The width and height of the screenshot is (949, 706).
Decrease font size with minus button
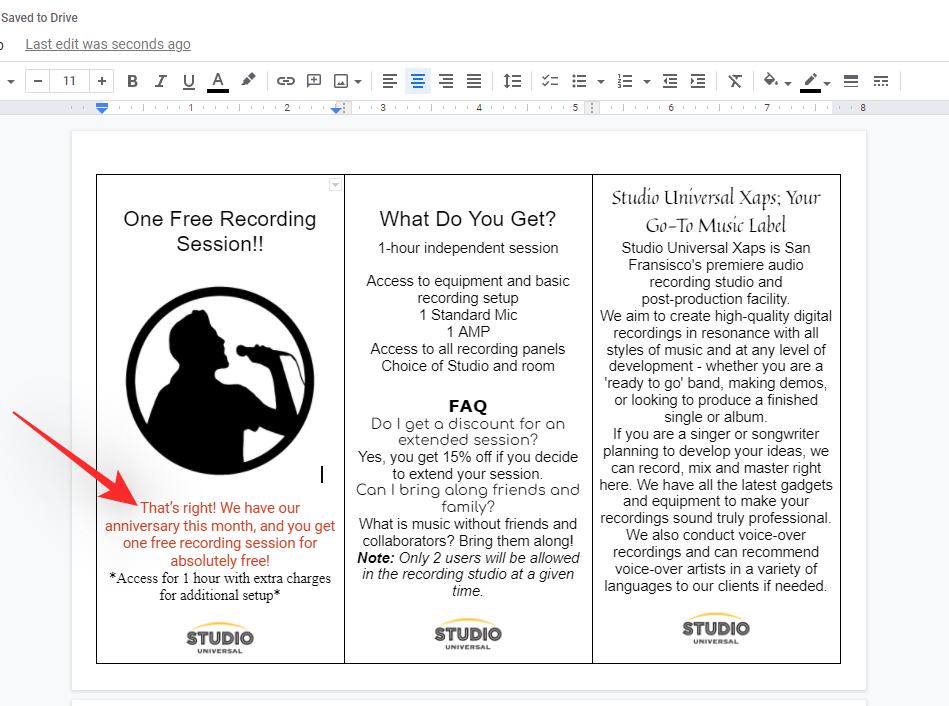coord(37,81)
